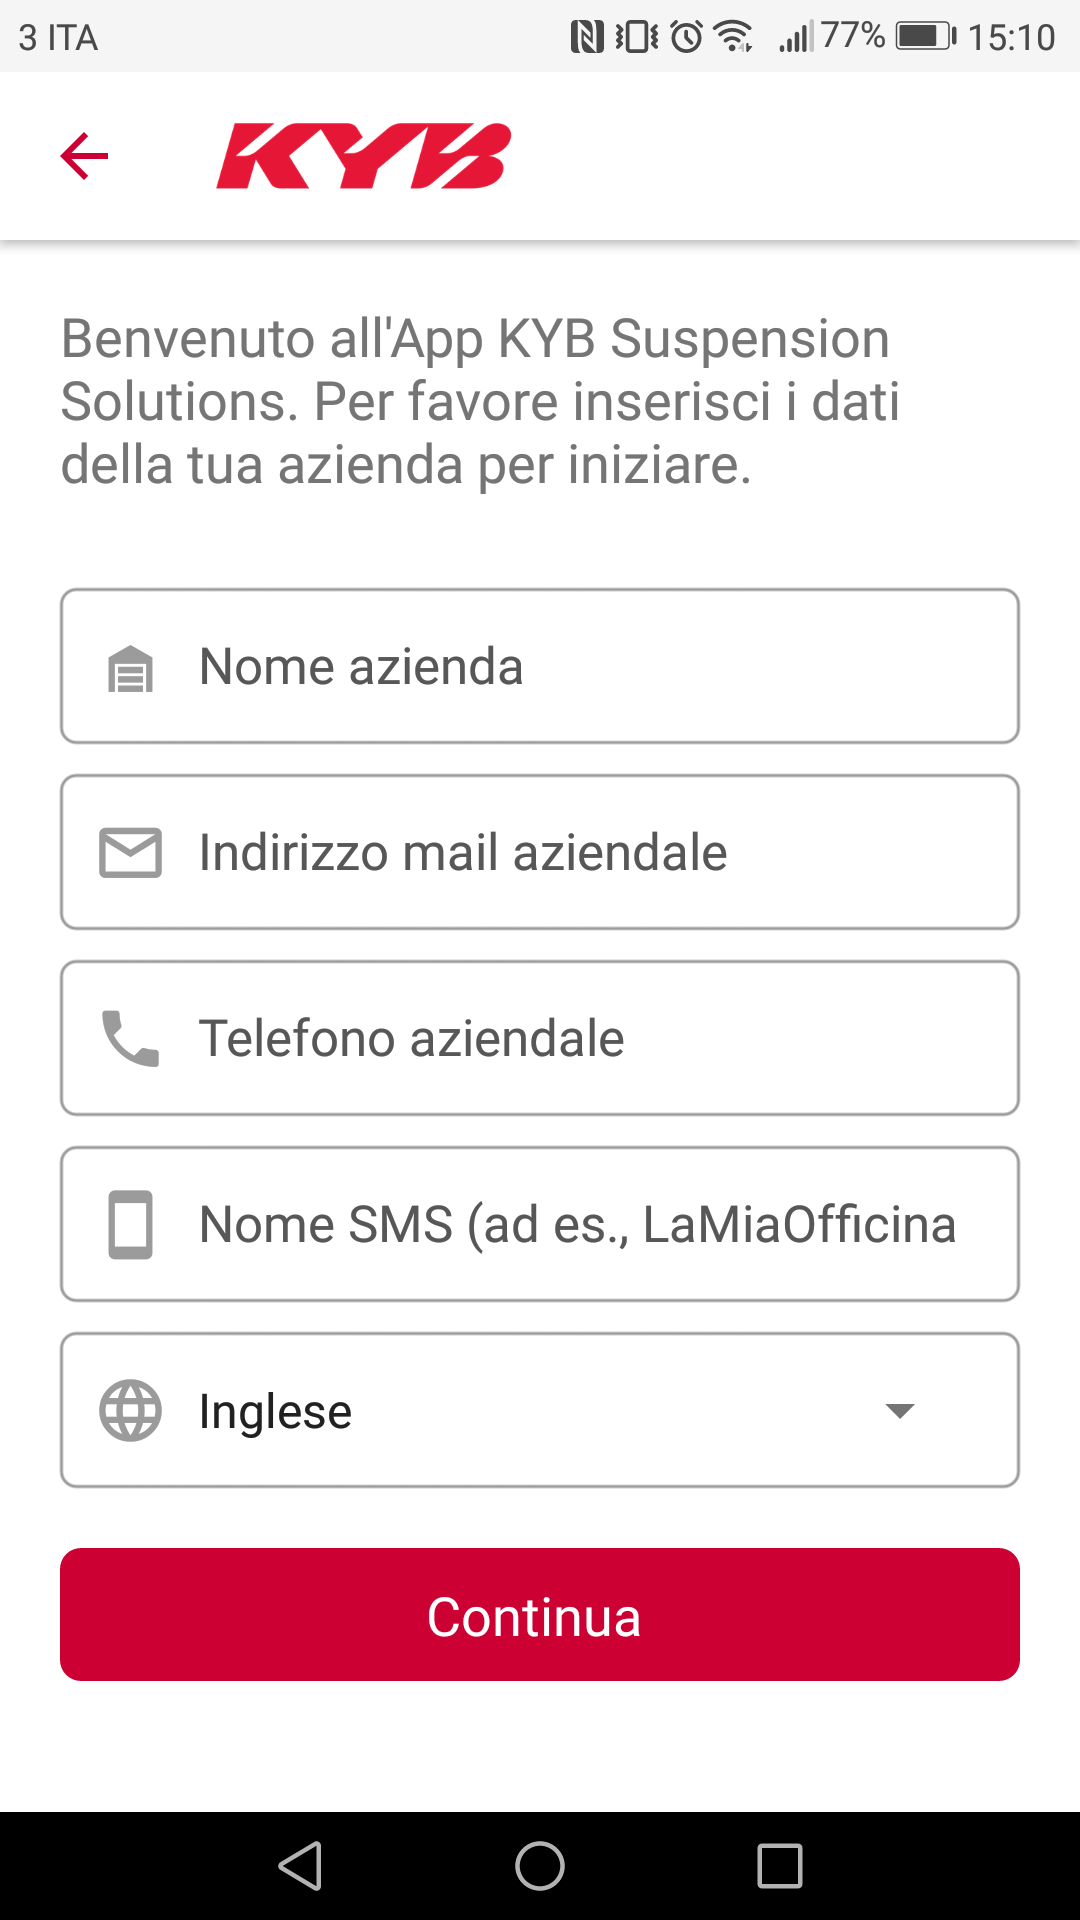Select the Telefono aziendale input
The height and width of the screenshot is (1920, 1080).
coord(600,1038)
